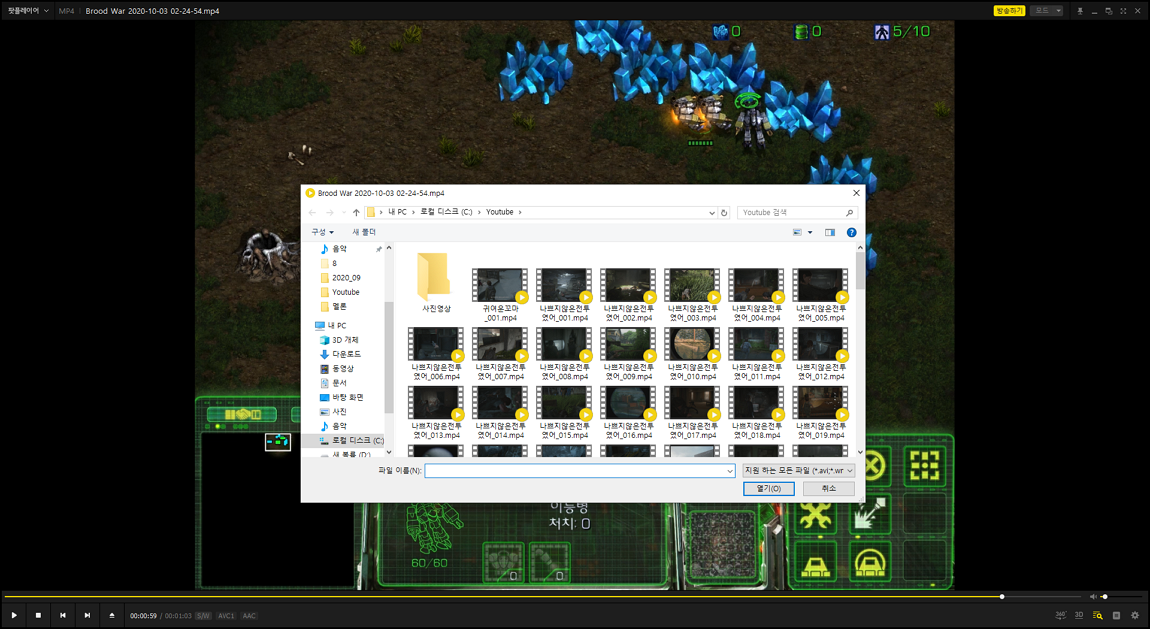
Task: Toggle fullscreen icon in player title bar
Action: click(1123, 11)
